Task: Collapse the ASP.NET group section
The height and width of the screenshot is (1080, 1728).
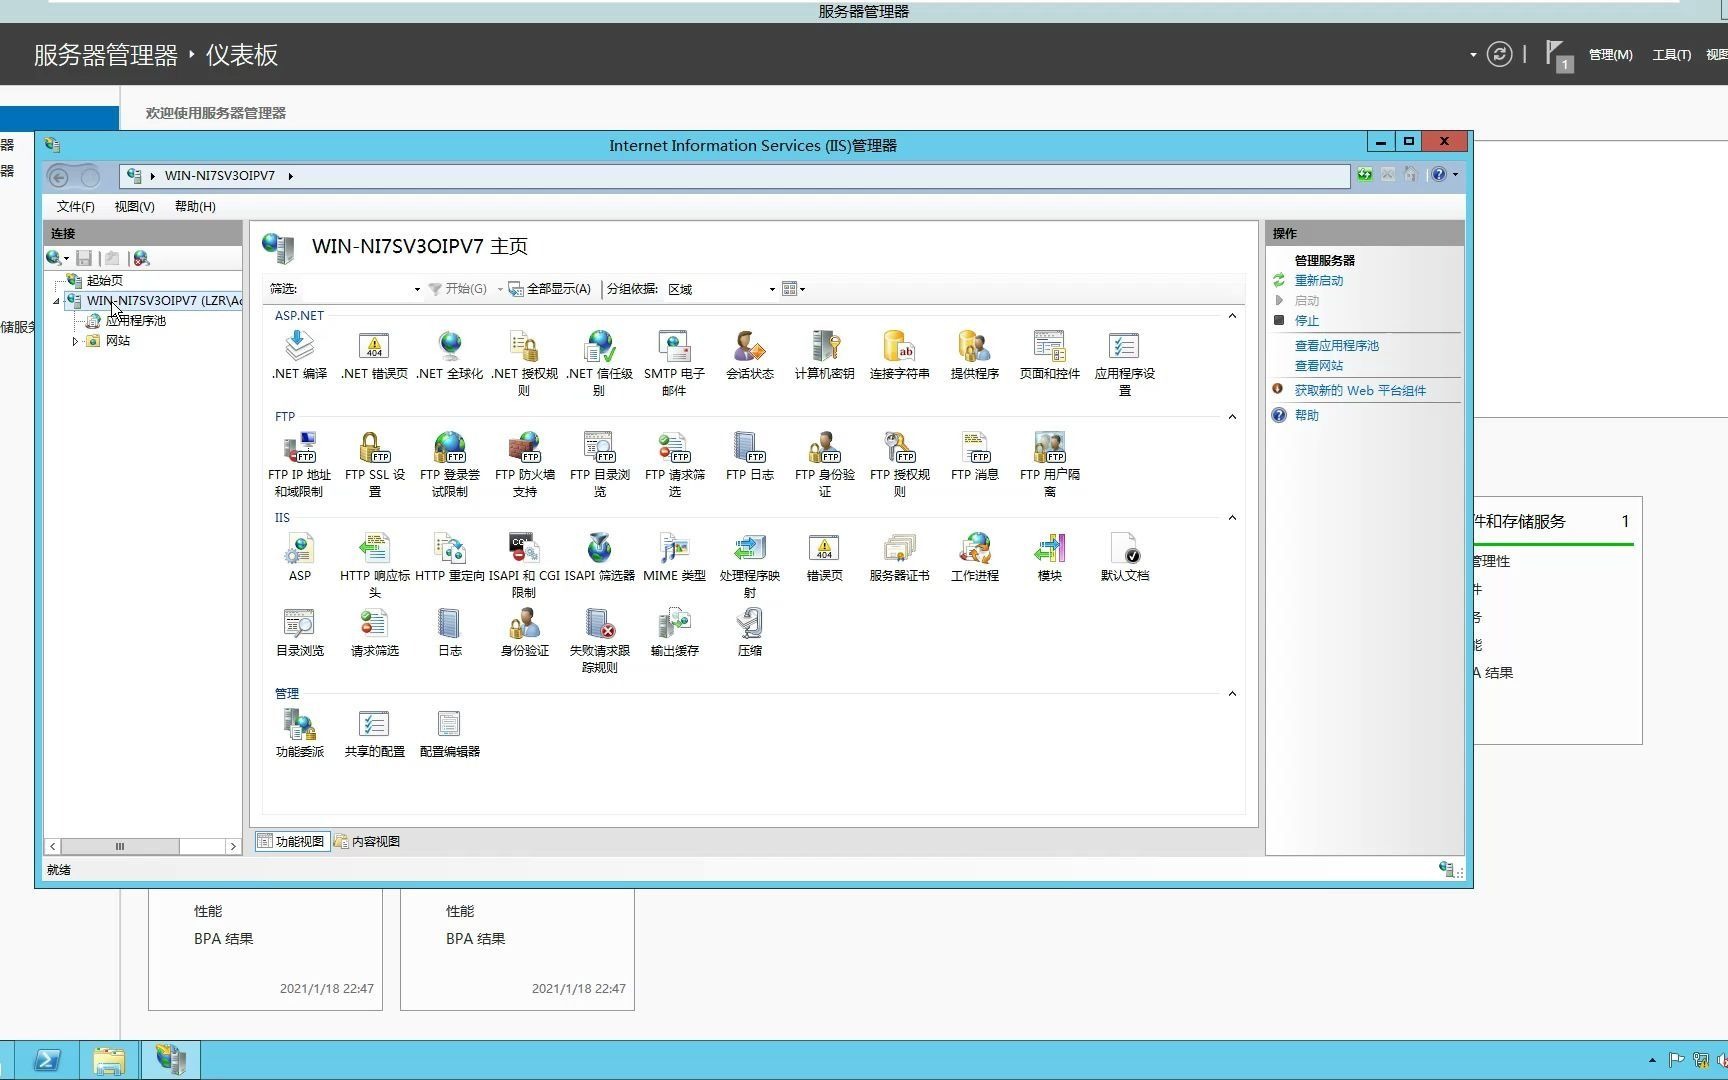Action: (x=1232, y=316)
